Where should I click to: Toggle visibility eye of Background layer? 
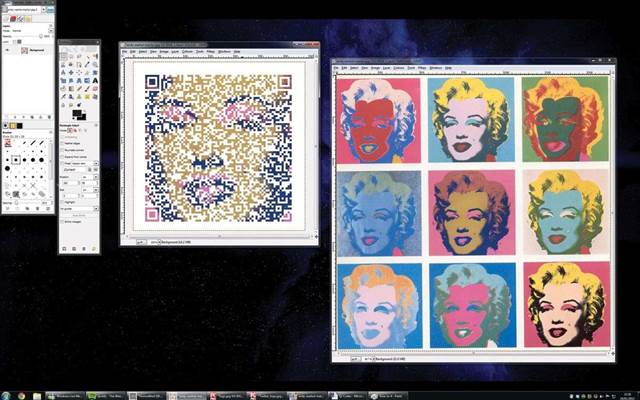(7, 50)
